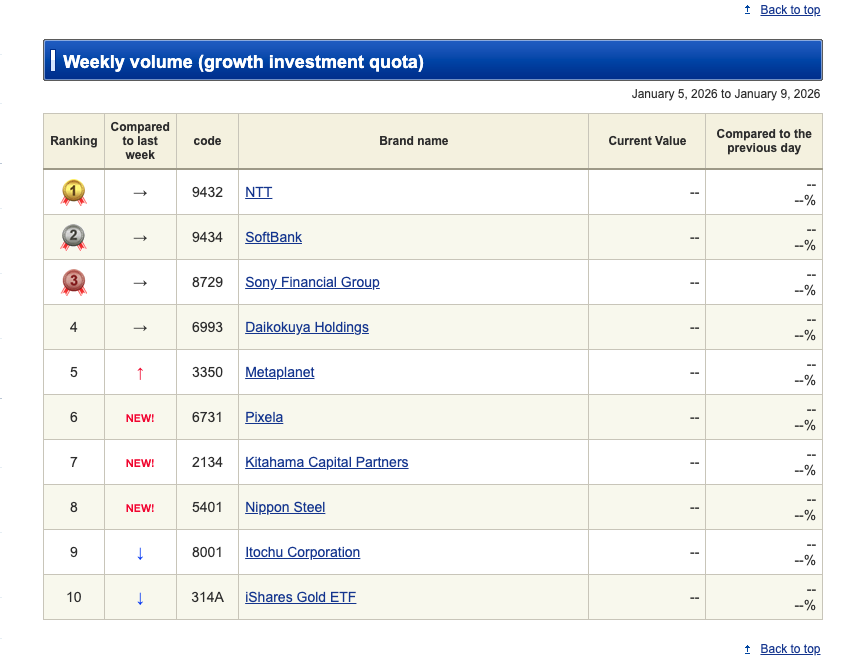Click the ranking number 7 cell
The width and height of the screenshot is (858, 669).
click(x=73, y=462)
